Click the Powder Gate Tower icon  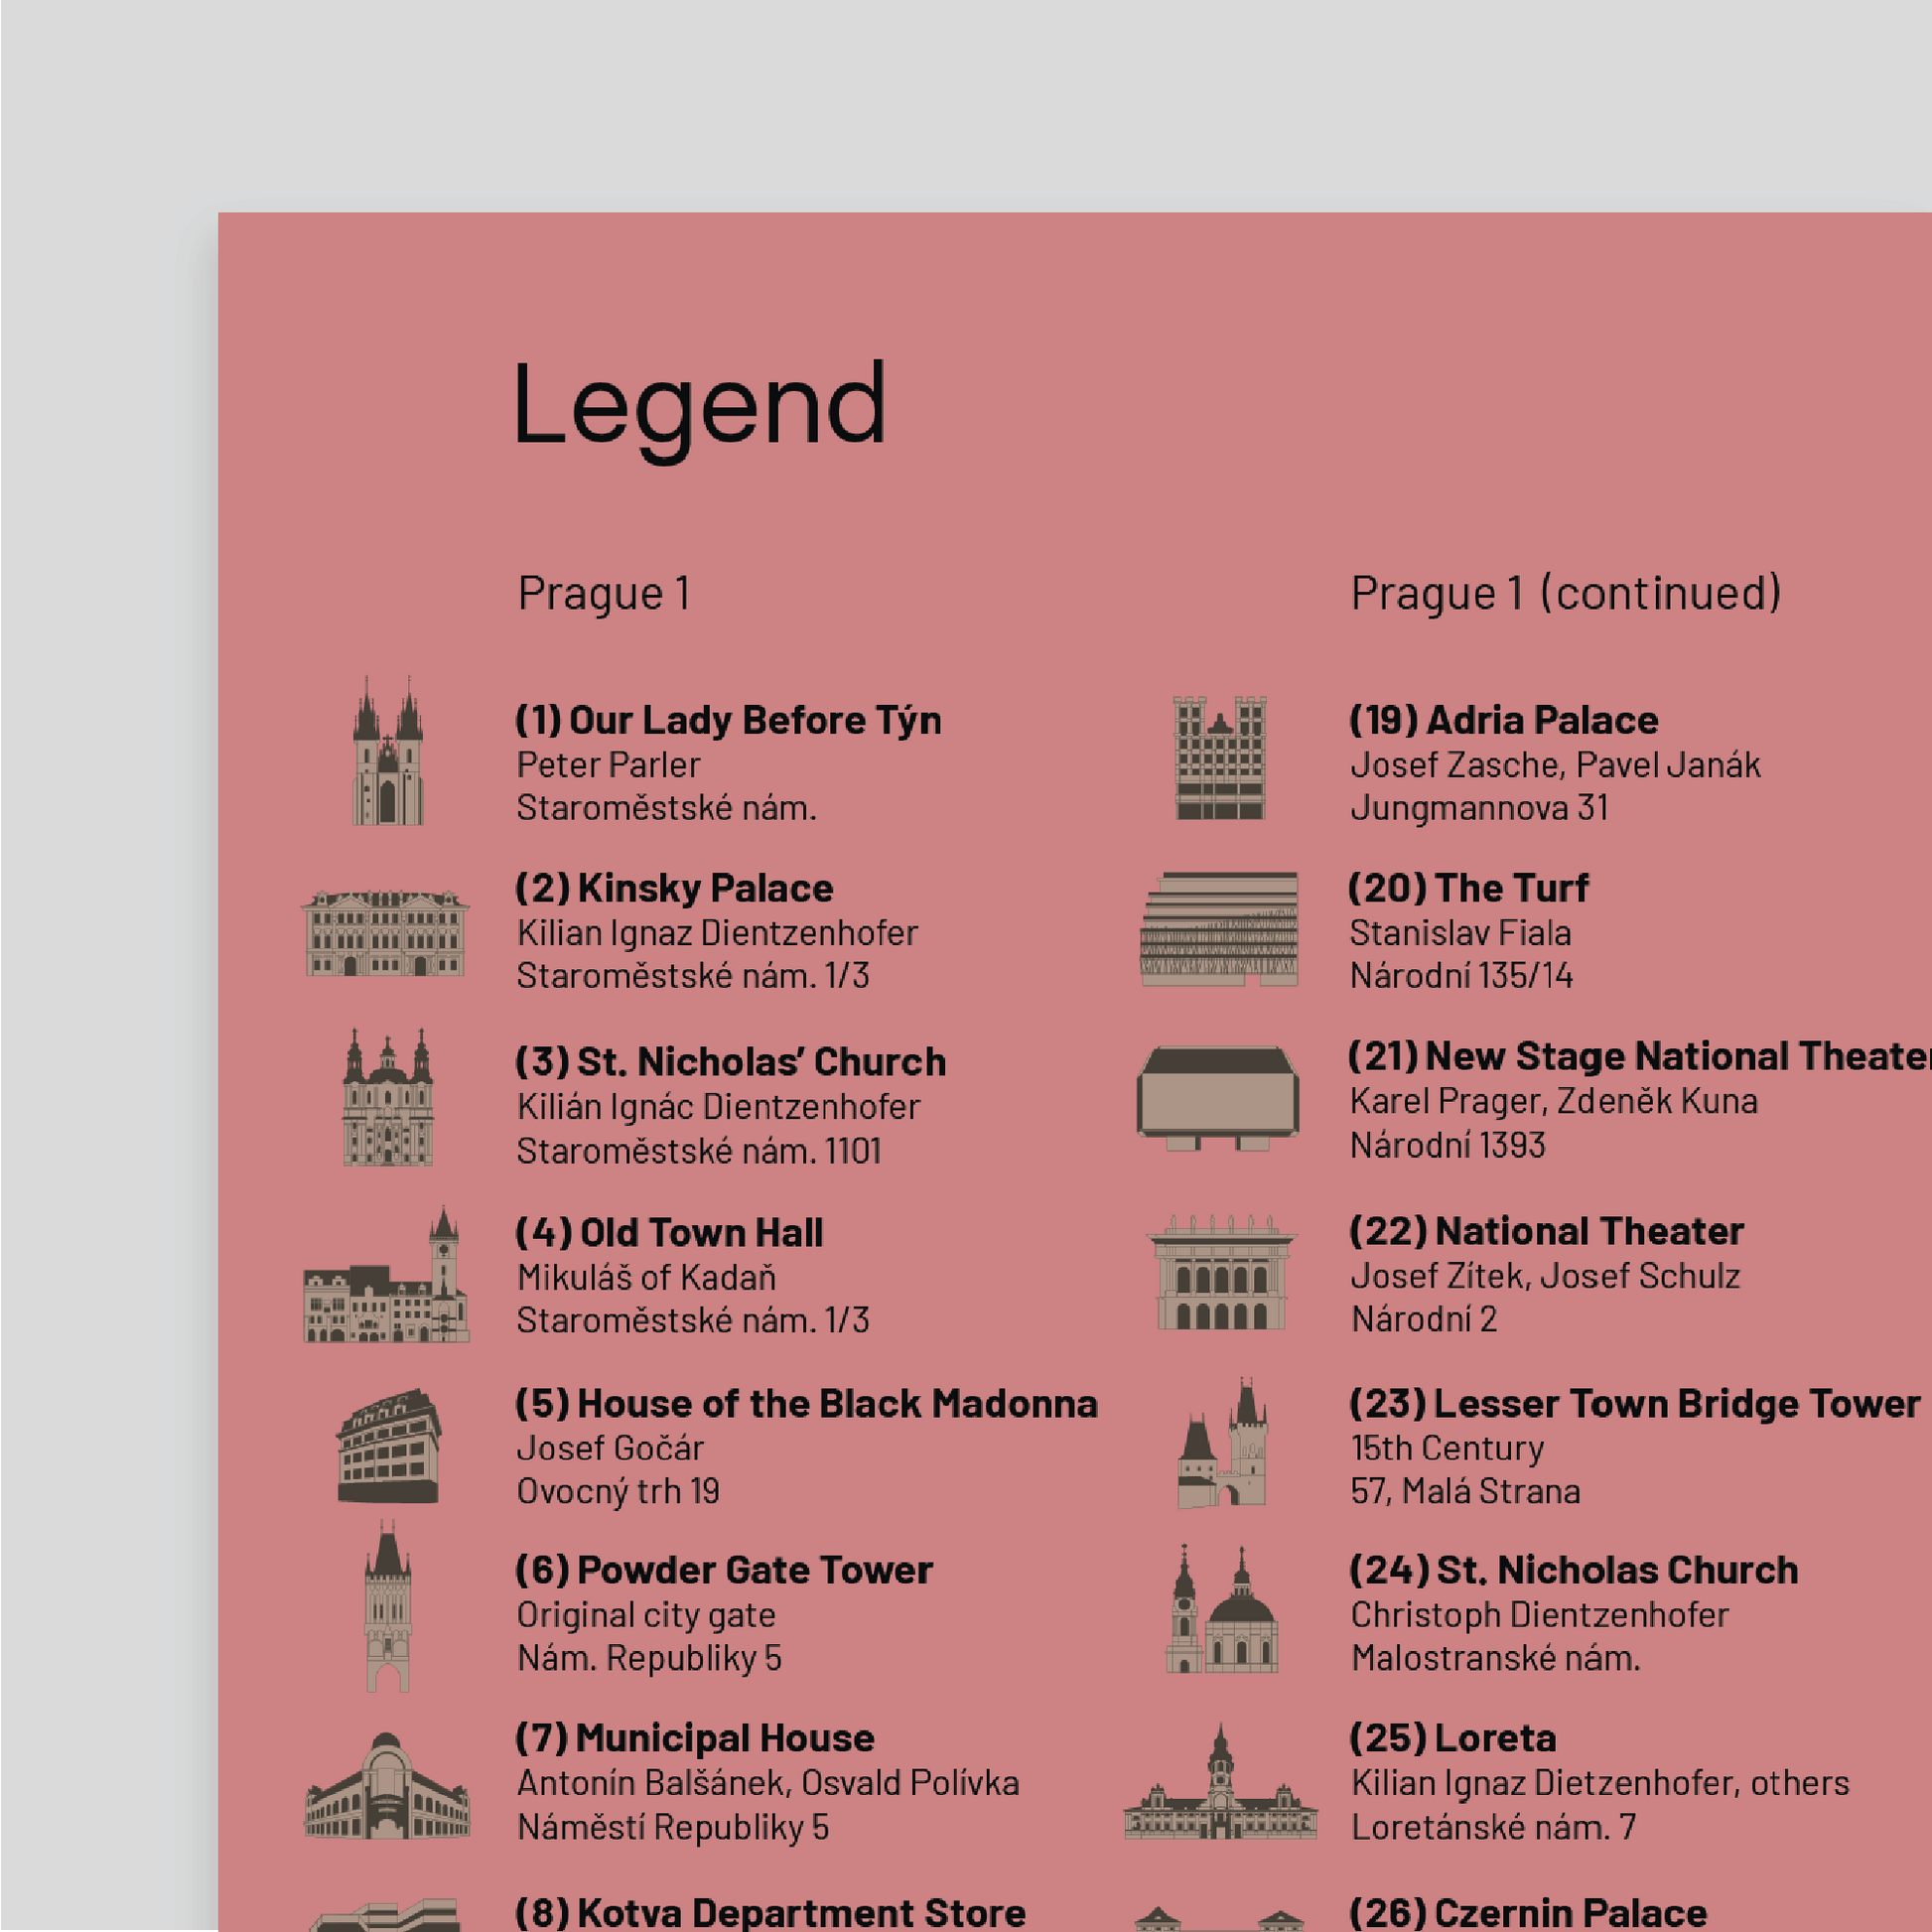tap(388, 1607)
